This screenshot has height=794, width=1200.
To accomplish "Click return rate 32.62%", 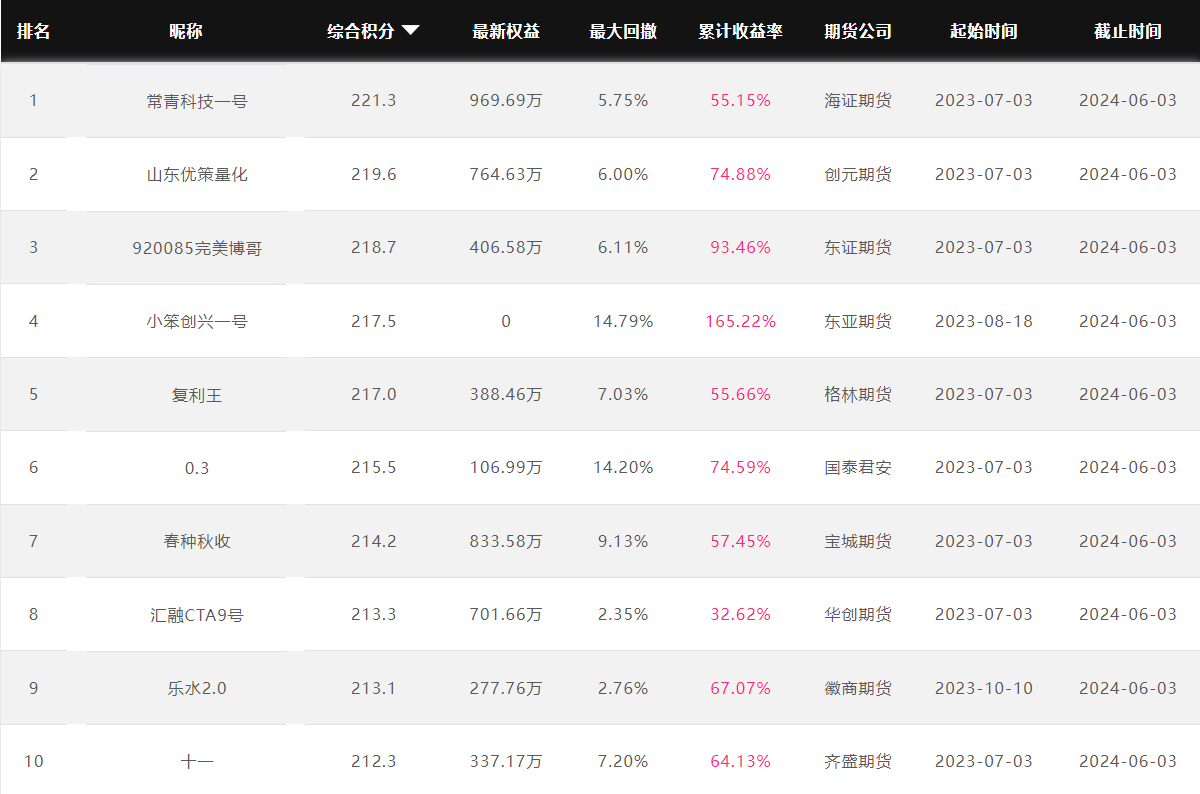I will [x=741, y=614].
